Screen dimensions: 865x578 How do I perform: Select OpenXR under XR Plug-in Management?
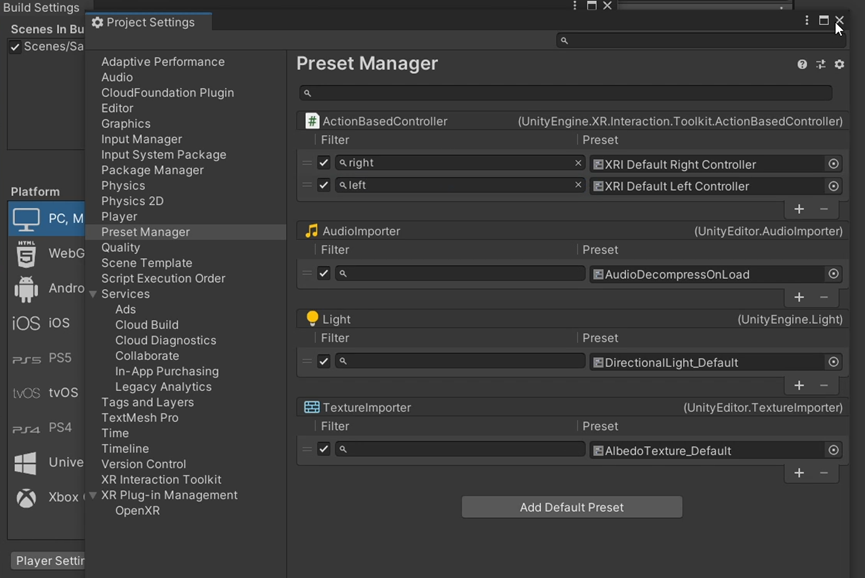pyautogui.click(x=137, y=511)
